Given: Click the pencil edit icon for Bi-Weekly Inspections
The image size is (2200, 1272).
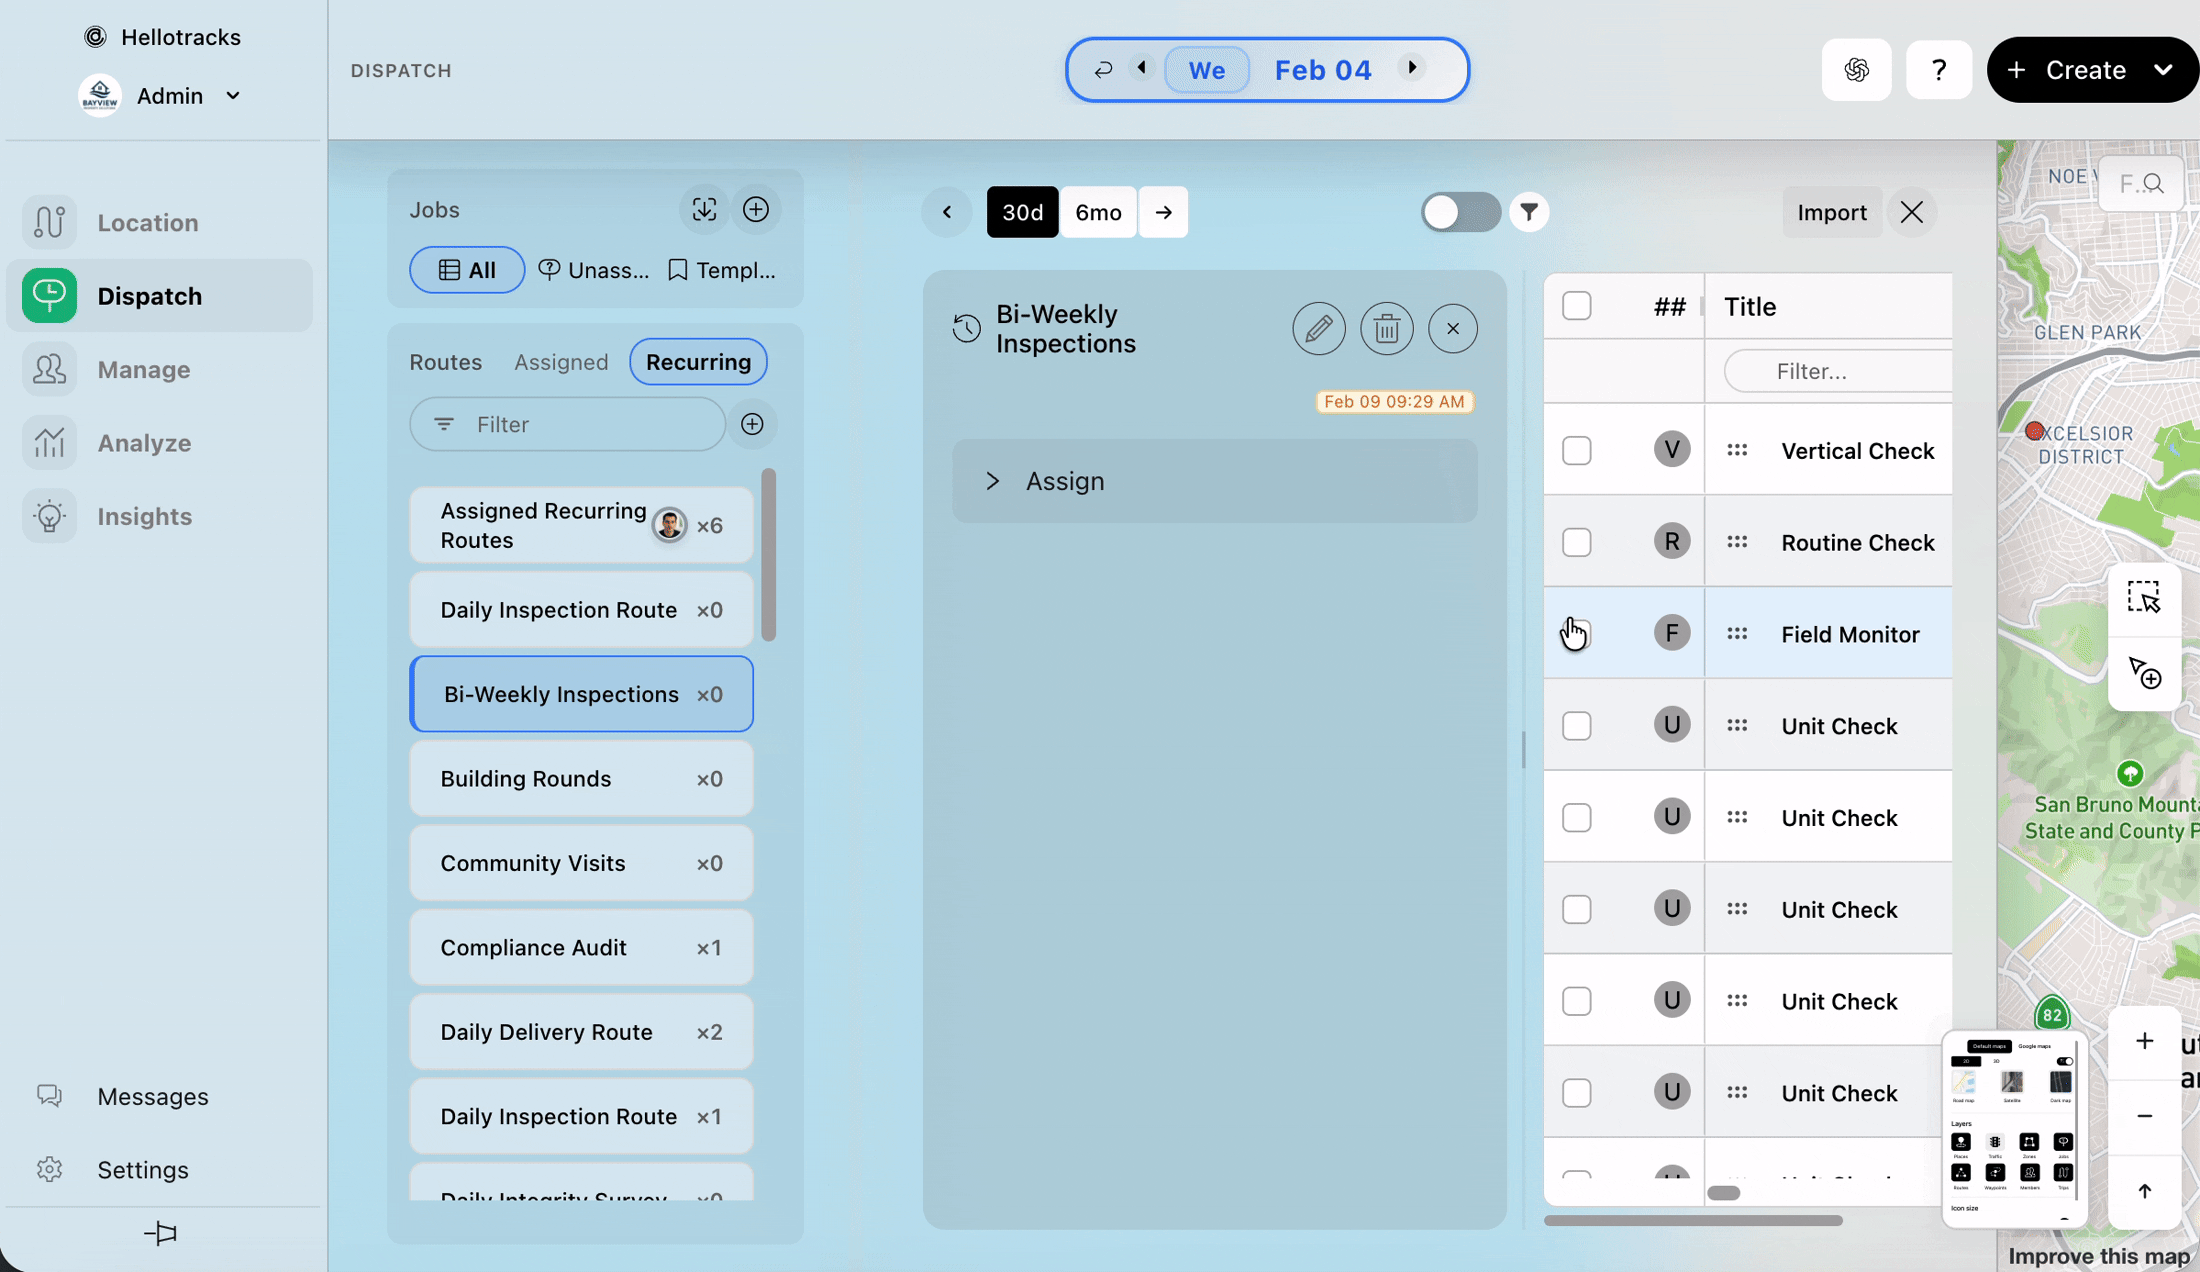Looking at the screenshot, I should point(1318,328).
